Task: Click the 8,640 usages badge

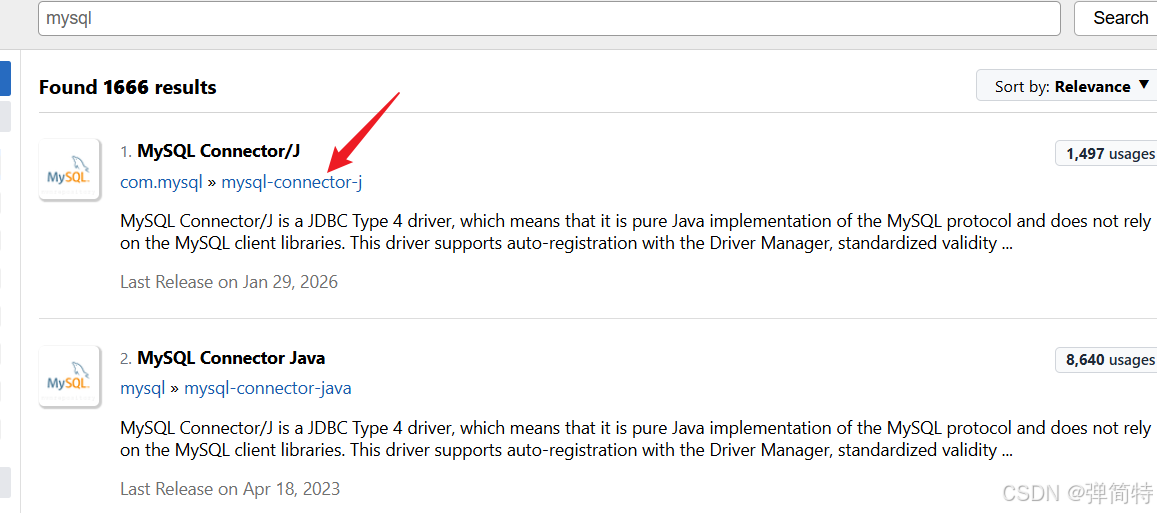Action: click(x=1106, y=360)
